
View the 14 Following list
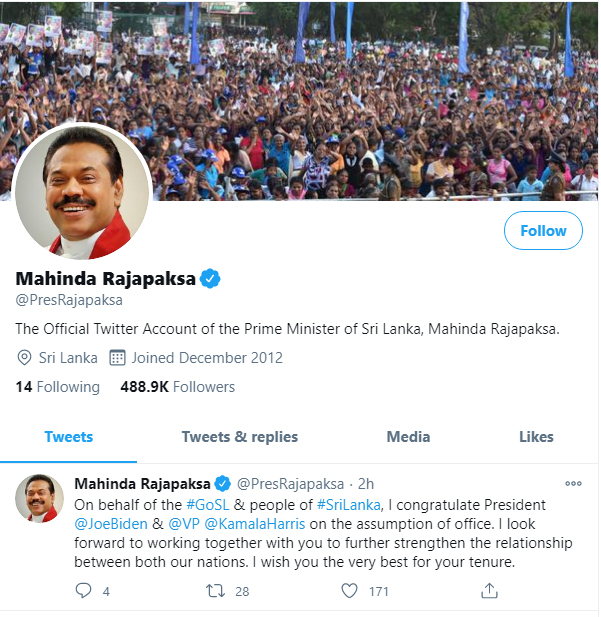(x=57, y=387)
